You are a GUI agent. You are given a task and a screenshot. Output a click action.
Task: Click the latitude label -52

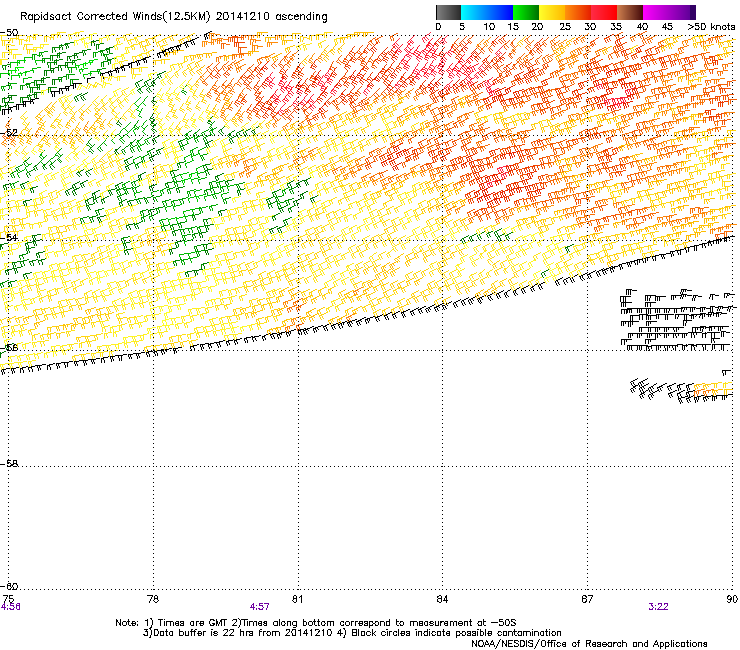coord(9,133)
